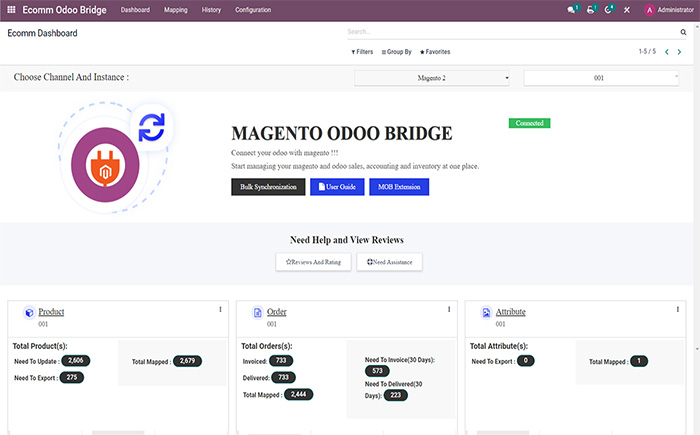The height and width of the screenshot is (435, 700).
Task: Open the Mapping menu
Action: tap(175, 10)
